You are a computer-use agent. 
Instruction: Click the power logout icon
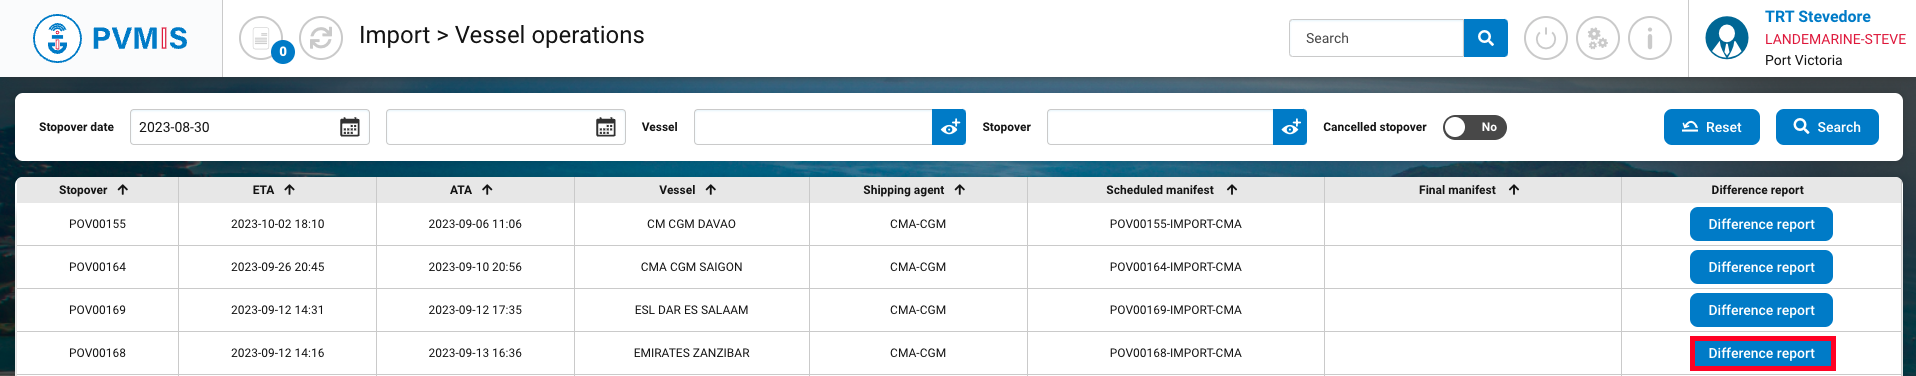pos(1545,39)
